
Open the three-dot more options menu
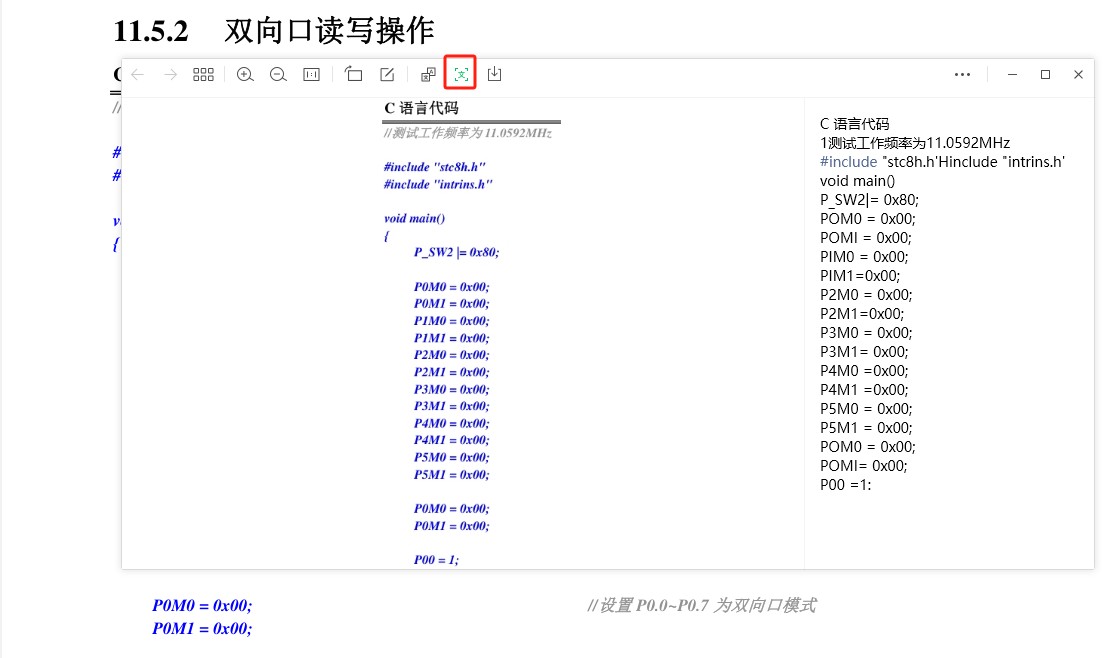pyautogui.click(x=963, y=74)
